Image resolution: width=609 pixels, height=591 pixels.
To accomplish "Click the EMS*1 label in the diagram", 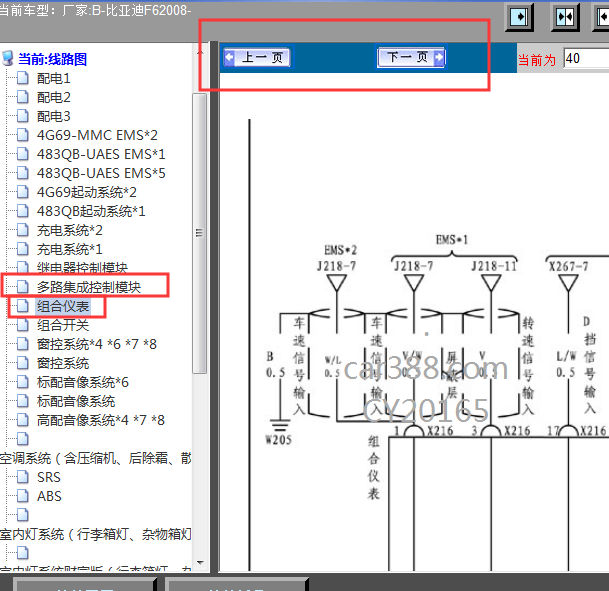I will click(452, 240).
